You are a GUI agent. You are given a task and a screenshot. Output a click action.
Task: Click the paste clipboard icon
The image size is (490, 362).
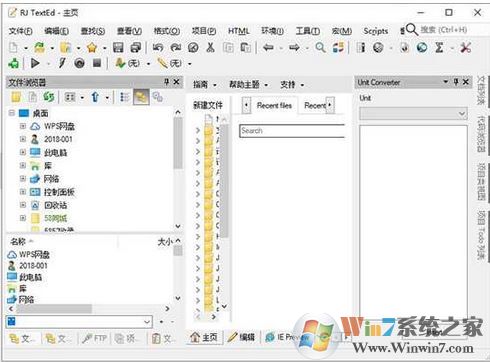246,48
